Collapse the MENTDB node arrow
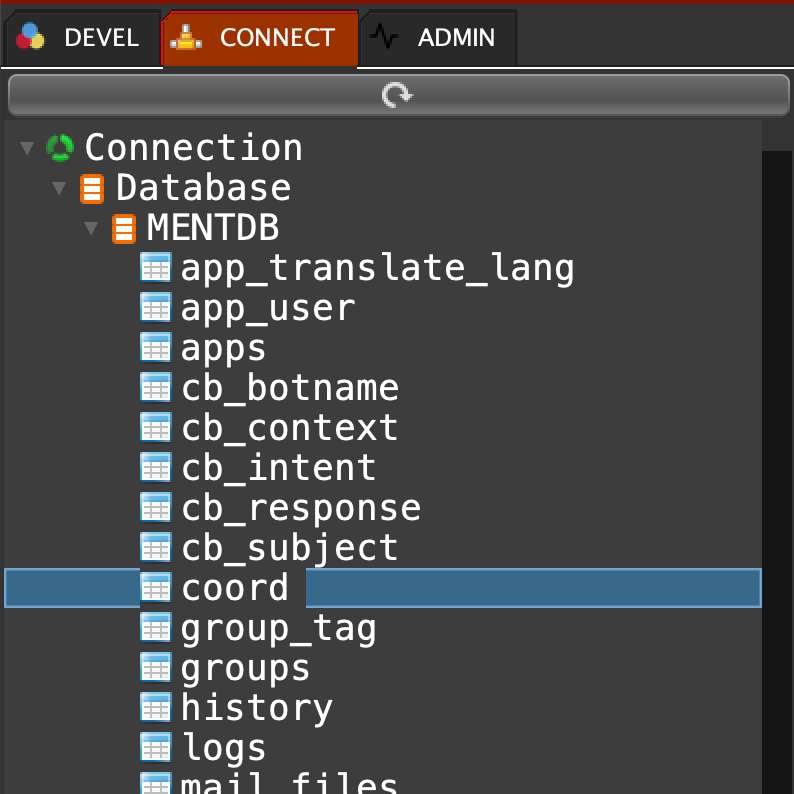The image size is (794, 794). pos(91,228)
